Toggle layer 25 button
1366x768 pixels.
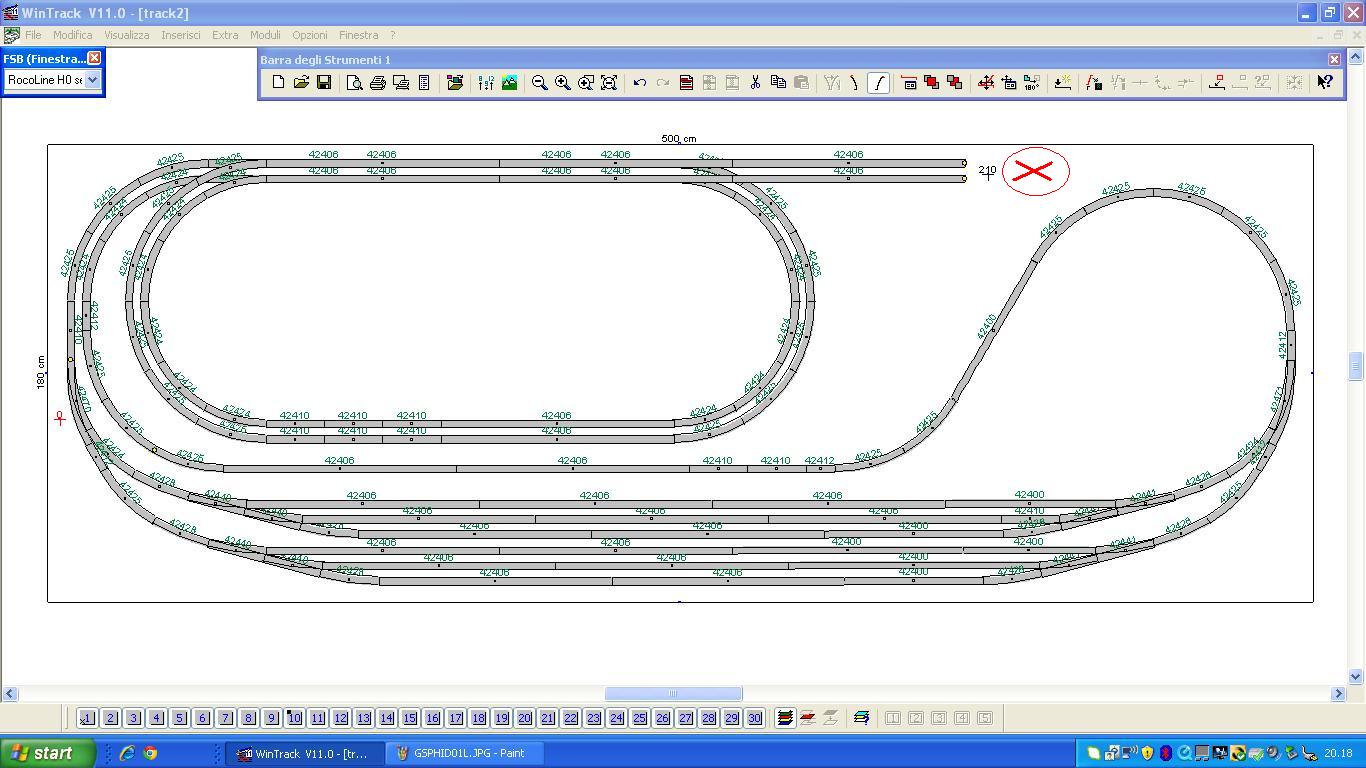pos(639,718)
